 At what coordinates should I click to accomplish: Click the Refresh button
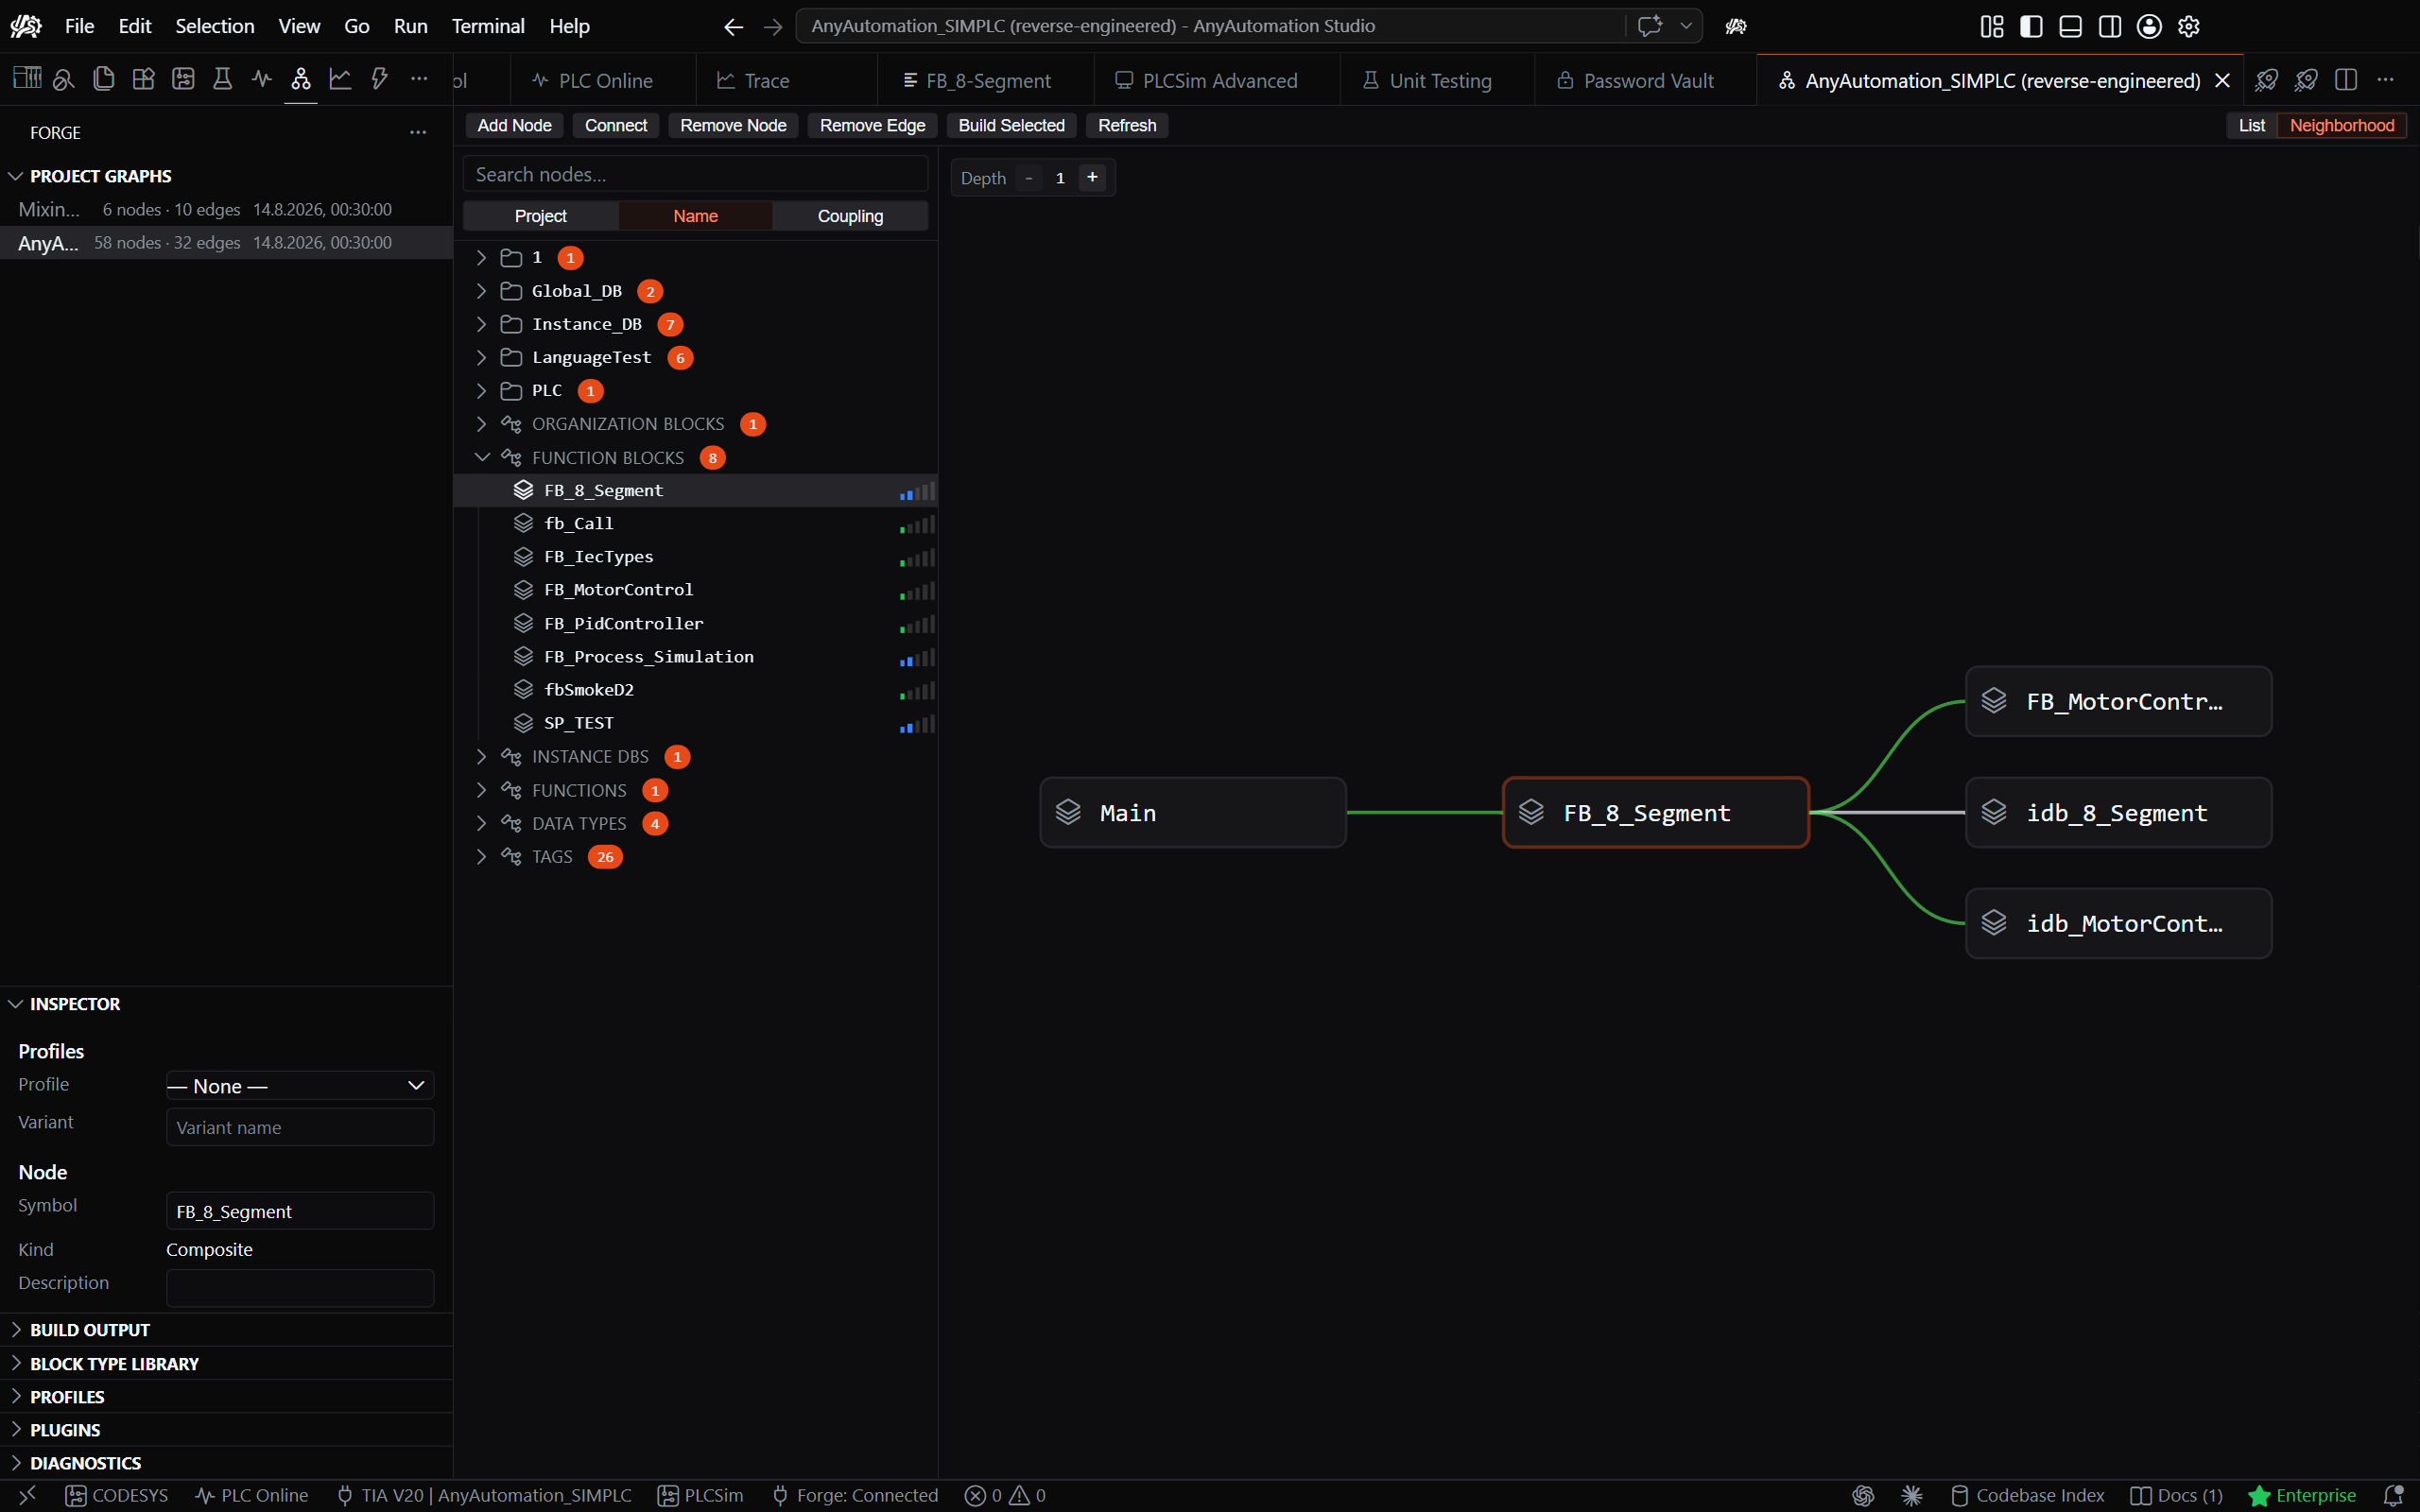point(1127,125)
